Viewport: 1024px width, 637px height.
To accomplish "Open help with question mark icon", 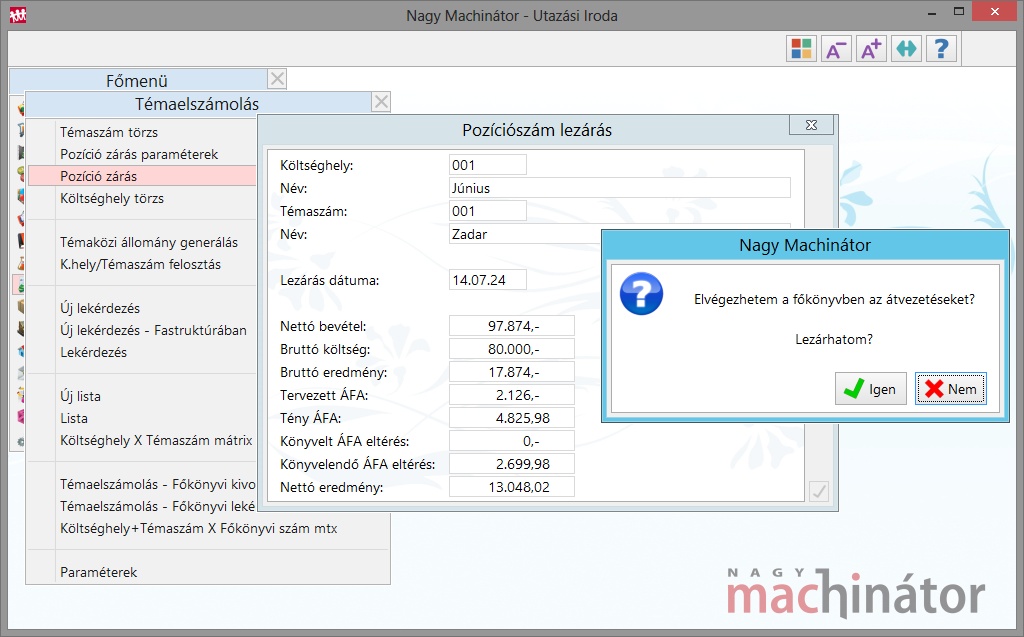I will pos(942,49).
